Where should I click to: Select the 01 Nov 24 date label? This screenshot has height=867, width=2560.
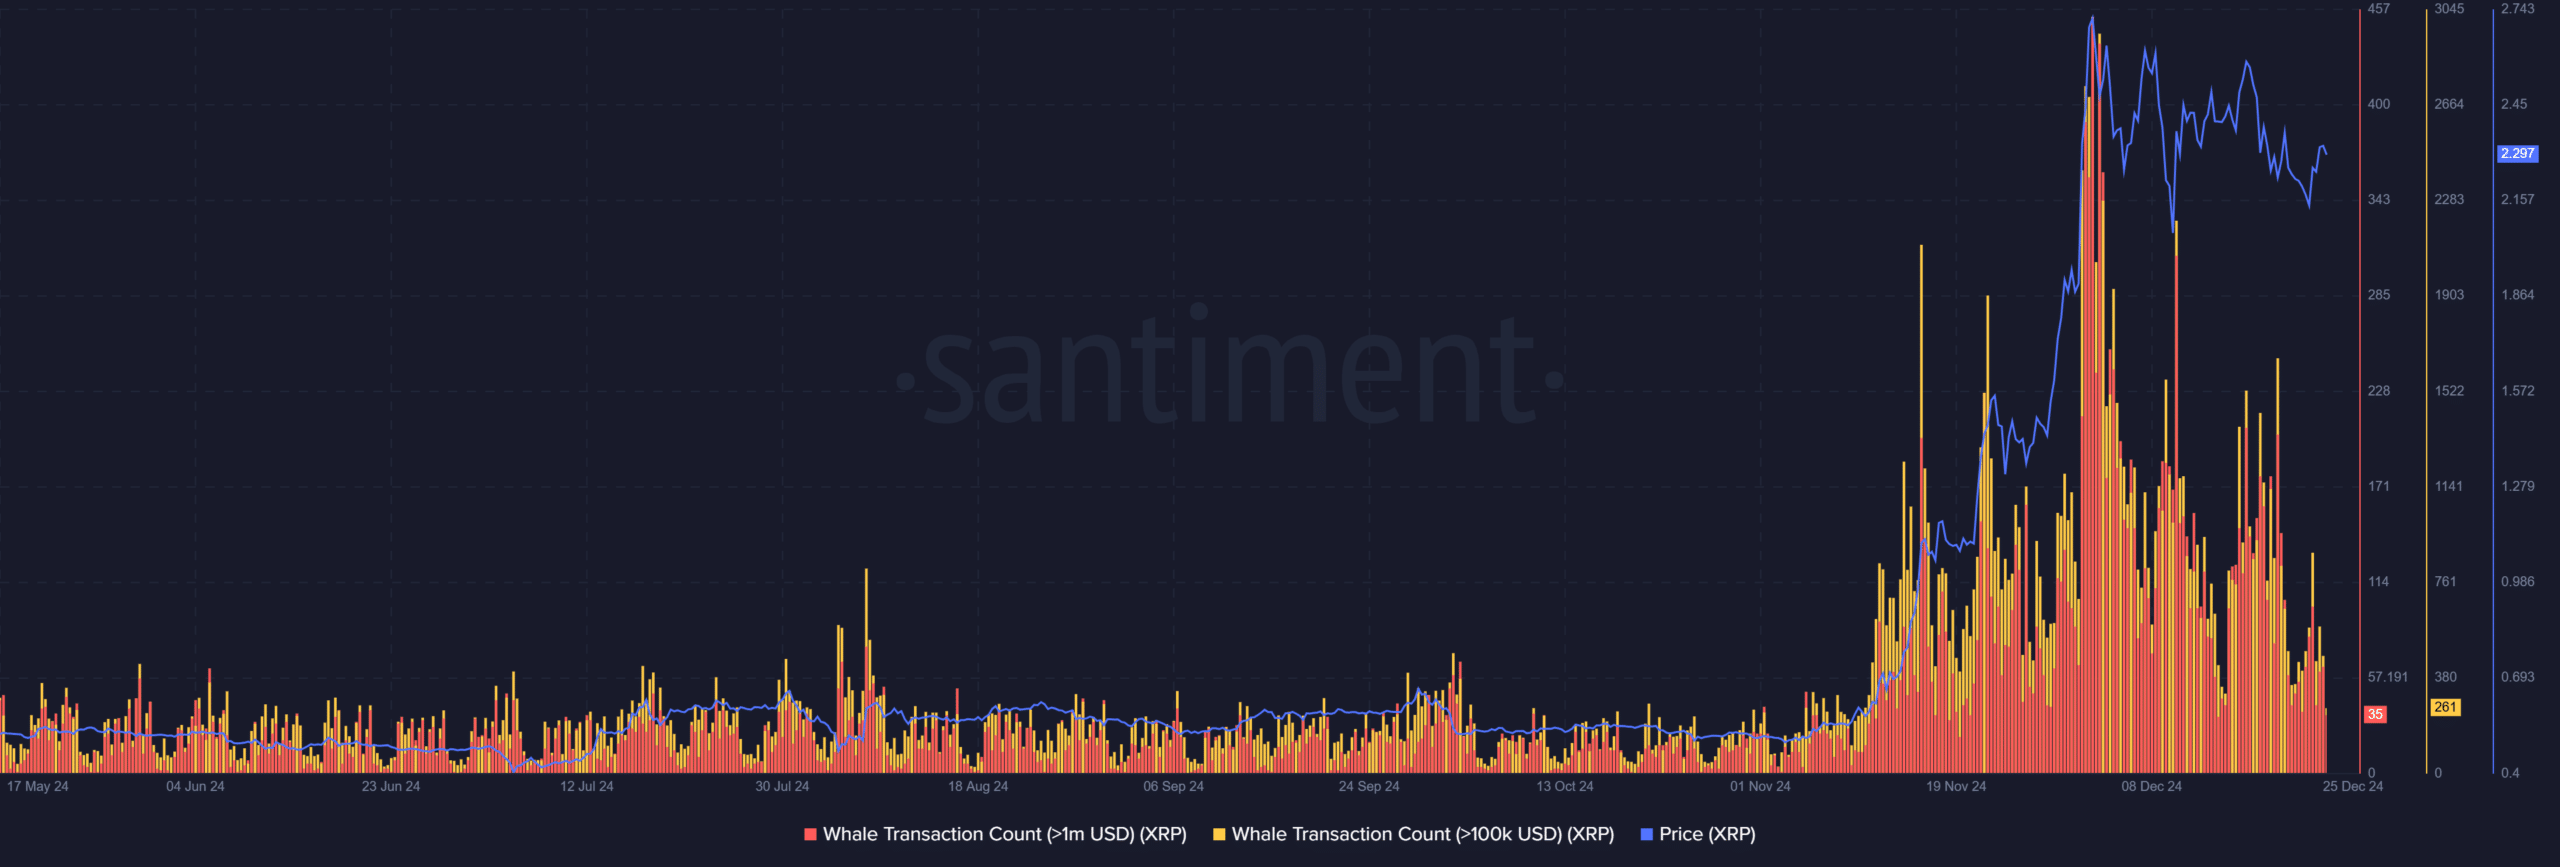click(x=1761, y=786)
